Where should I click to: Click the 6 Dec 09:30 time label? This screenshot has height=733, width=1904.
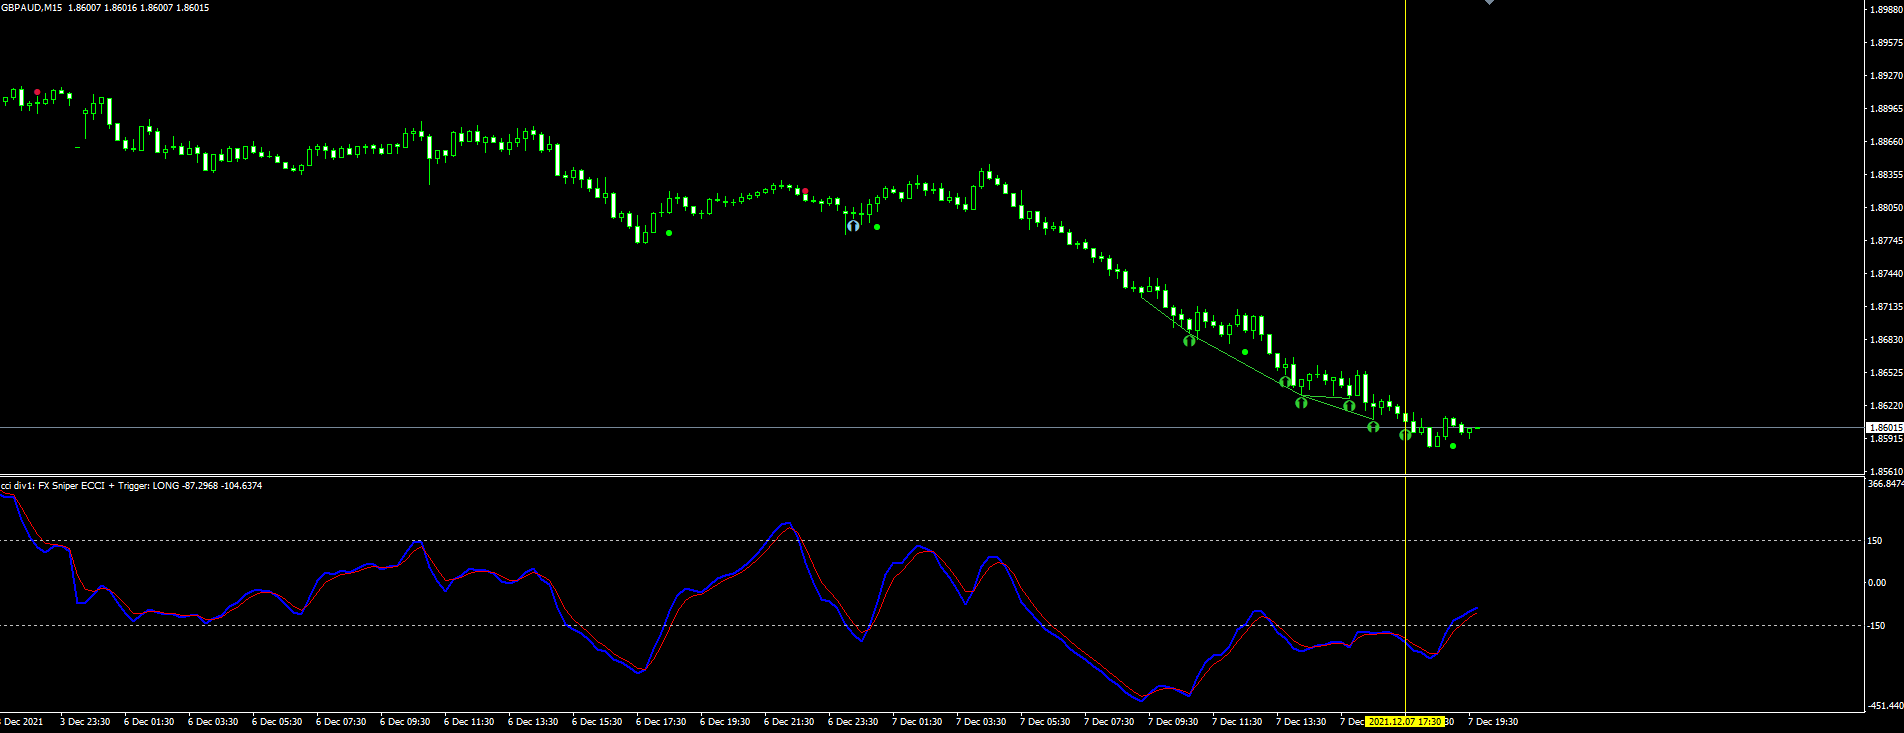point(405,722)
